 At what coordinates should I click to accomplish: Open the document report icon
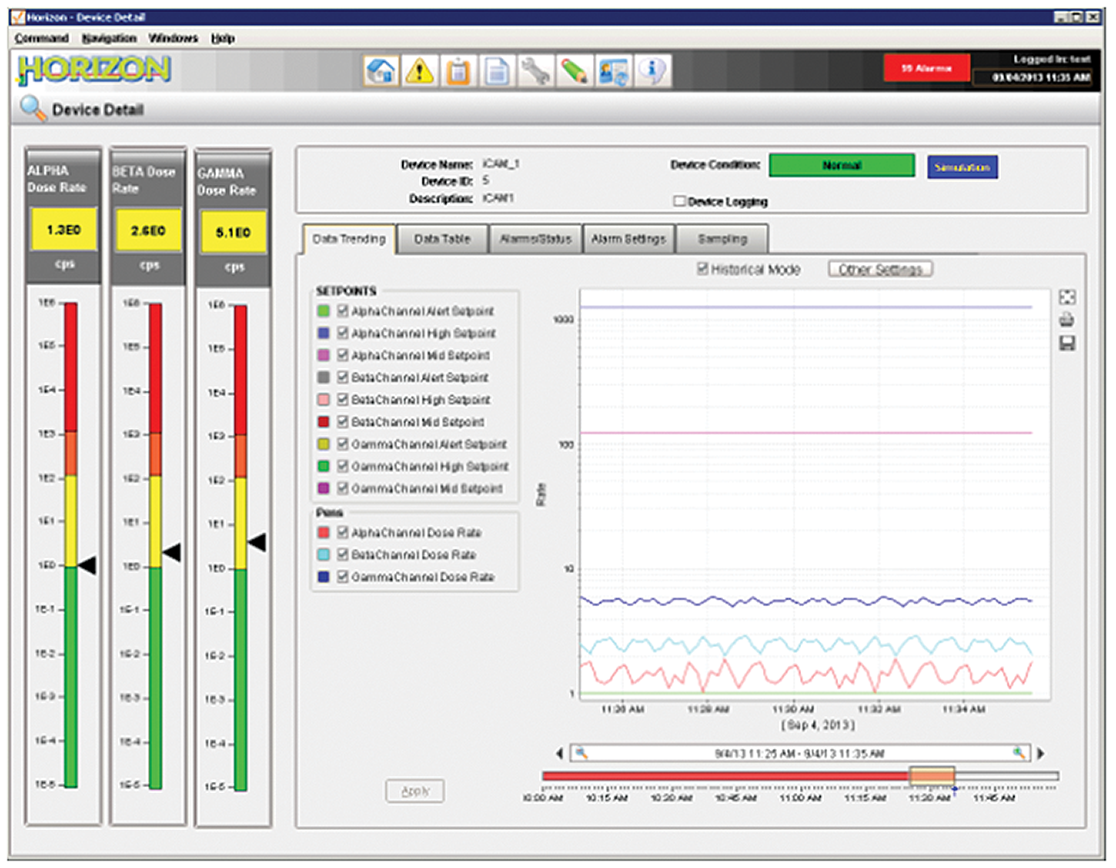pos(496,70)
